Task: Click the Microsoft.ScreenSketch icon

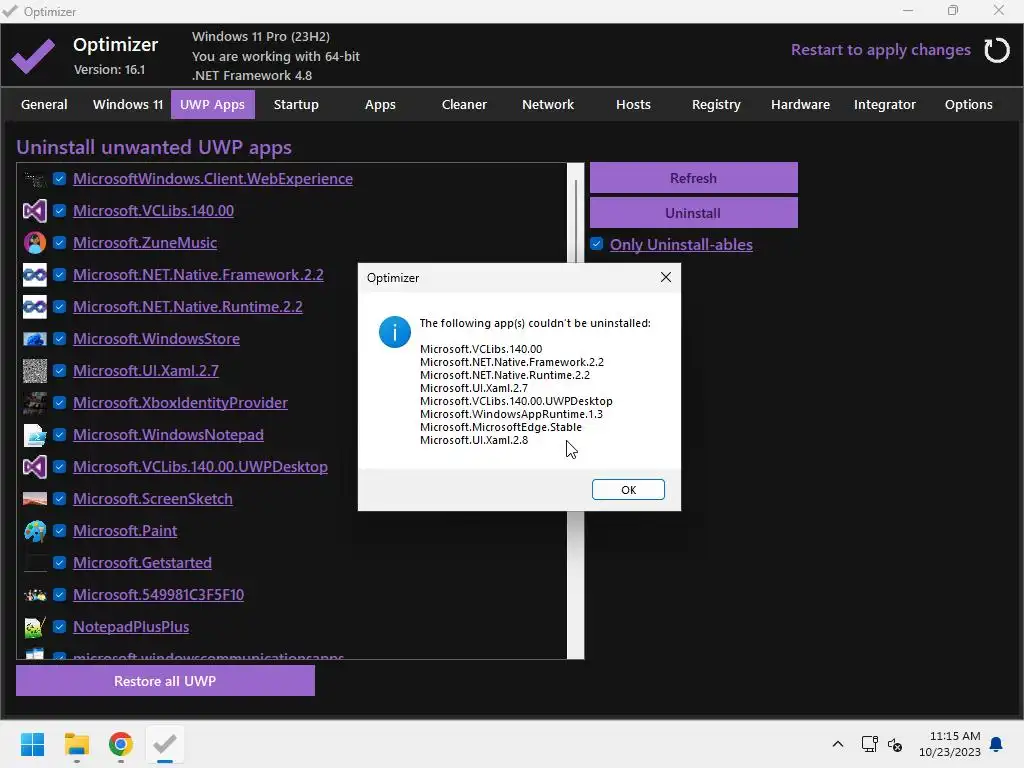Action: 35,499
